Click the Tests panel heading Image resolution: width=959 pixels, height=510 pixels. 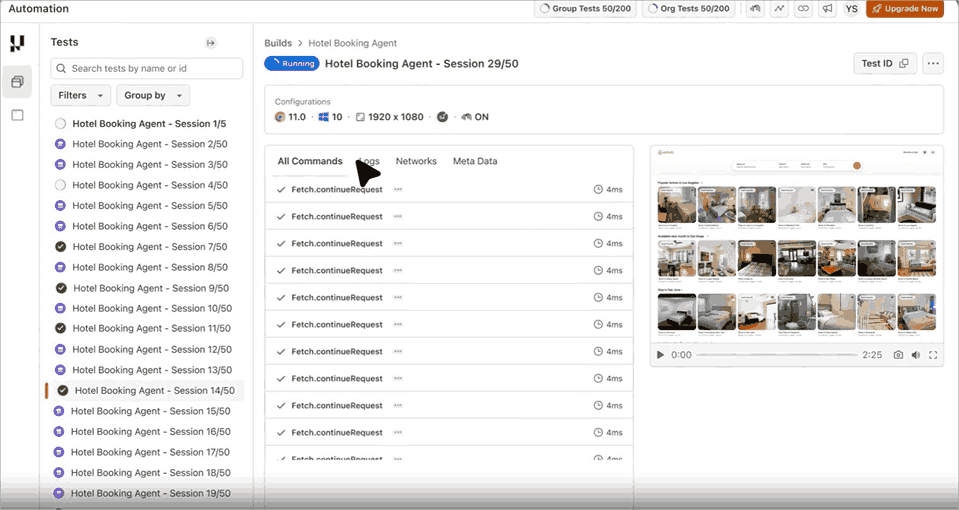pyautogui.click(x=64, y=42)
